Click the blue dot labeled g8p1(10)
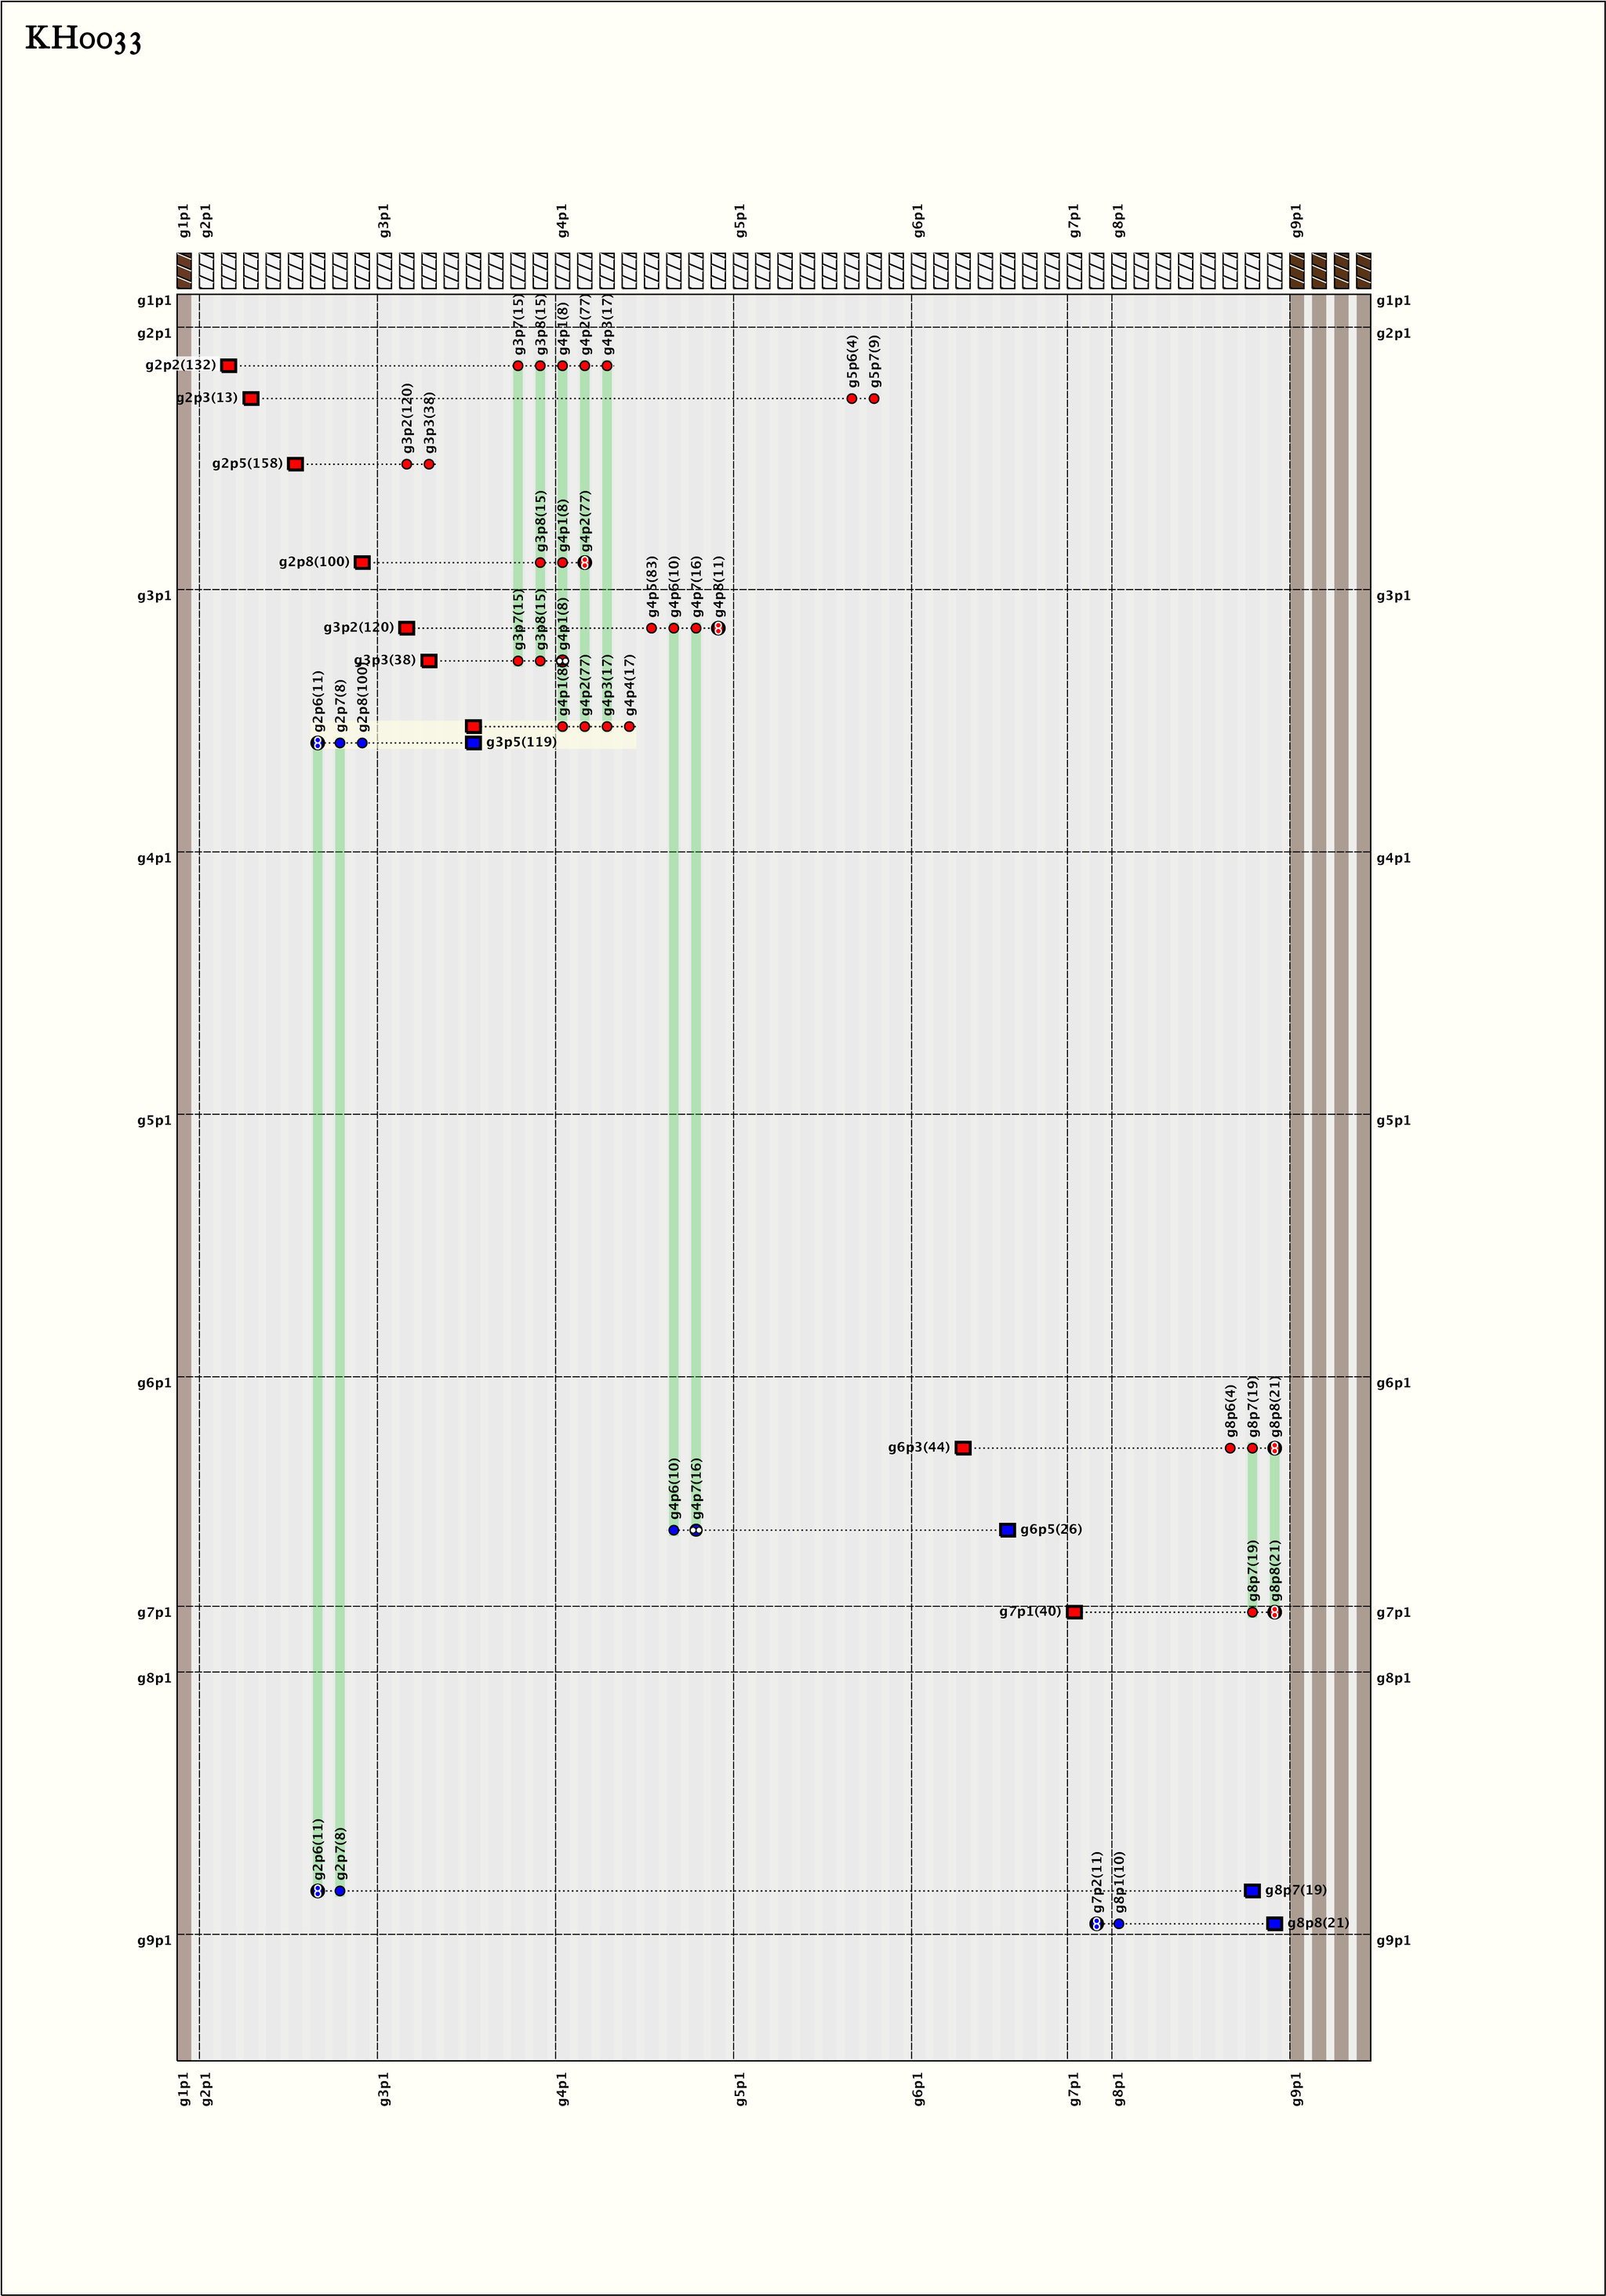The height and width of the screenshot is (2296, 1606). (1119, 1924)
